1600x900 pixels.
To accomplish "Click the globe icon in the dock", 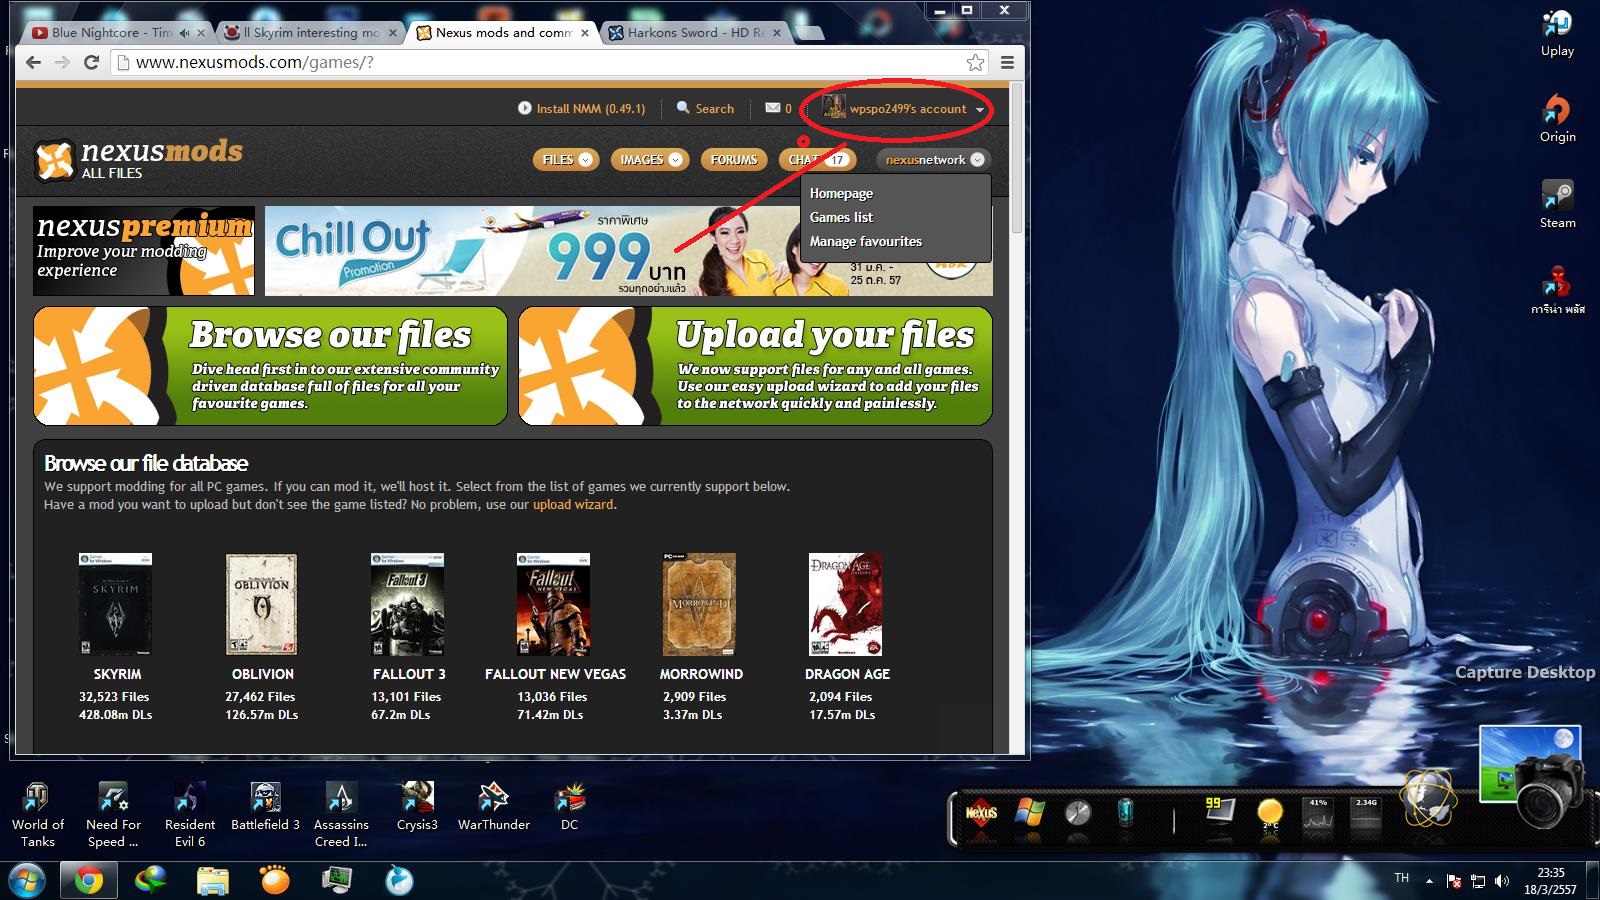I will pyautogui.click(x=1427, y=800).
